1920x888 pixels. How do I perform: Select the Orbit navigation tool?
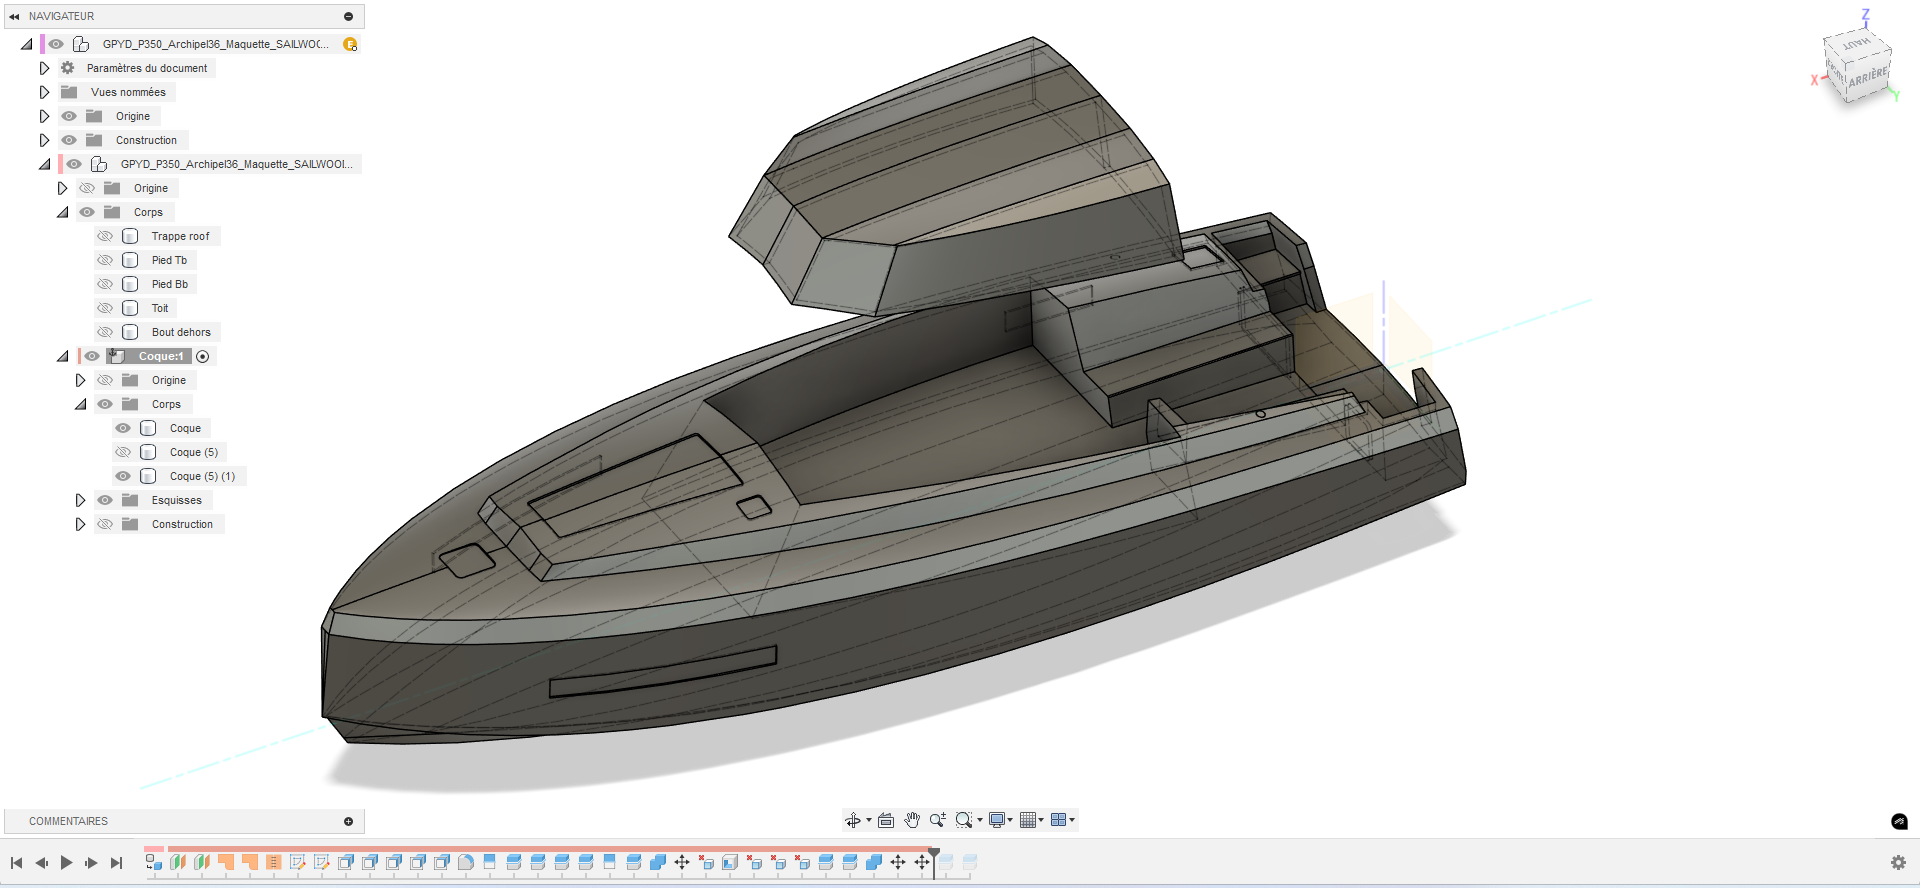tap(853, 820)
